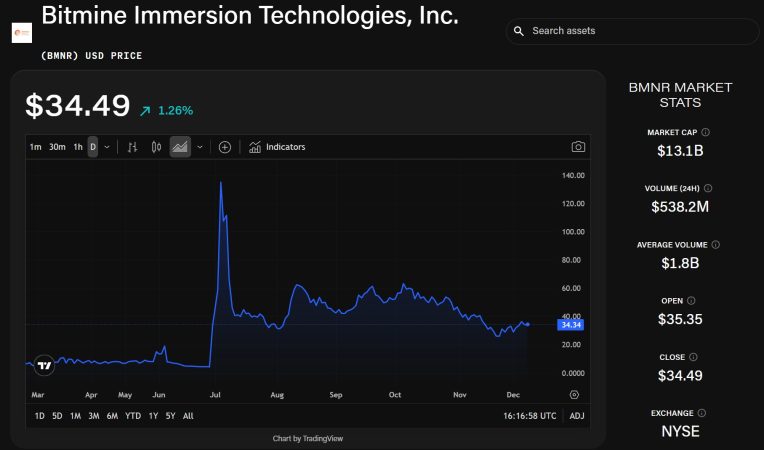
Task: Click the Market Cap info icon
Action: [x=706, y=132]
